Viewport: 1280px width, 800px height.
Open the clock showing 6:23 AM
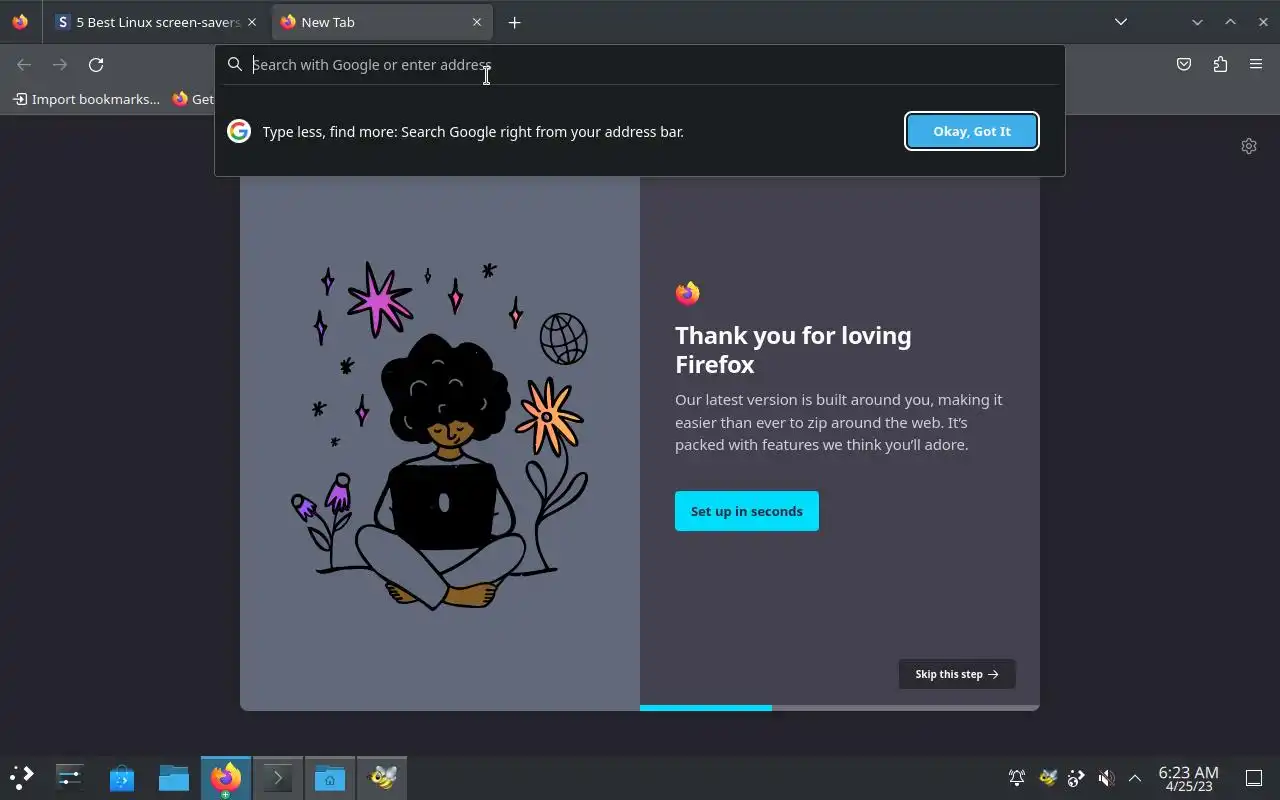(1188, 778)
